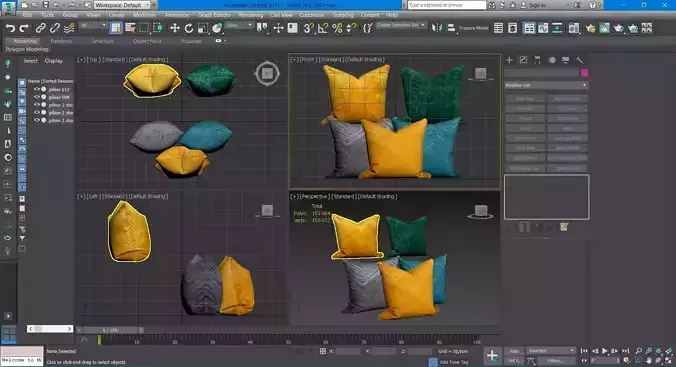Screen dimensions: 676x367
Task: Open the Workspace: Default dropdown
Action: (x=122, y=5)
